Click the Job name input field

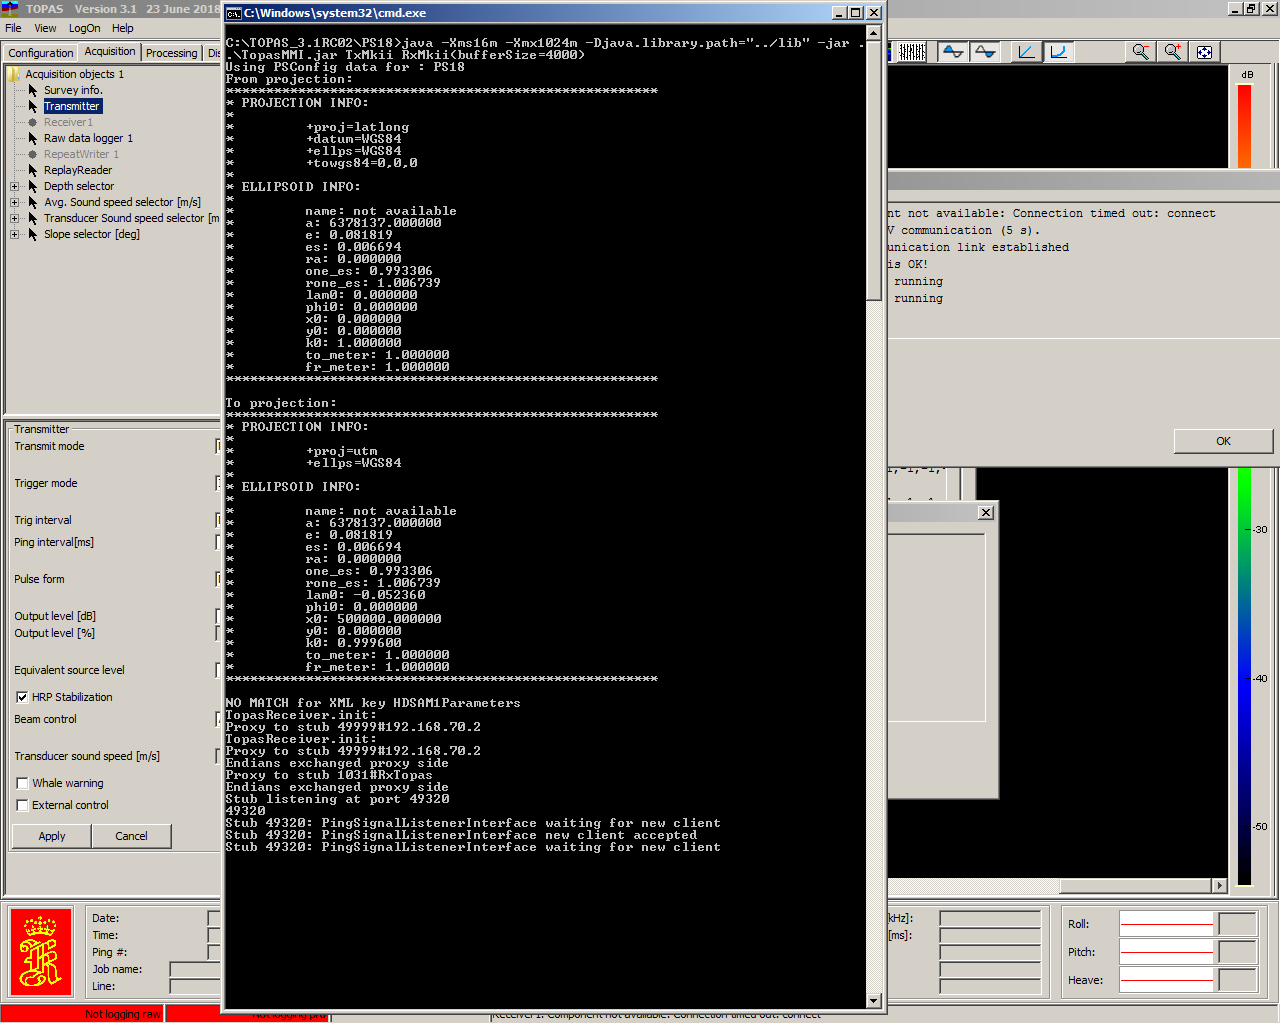(196, 969)
